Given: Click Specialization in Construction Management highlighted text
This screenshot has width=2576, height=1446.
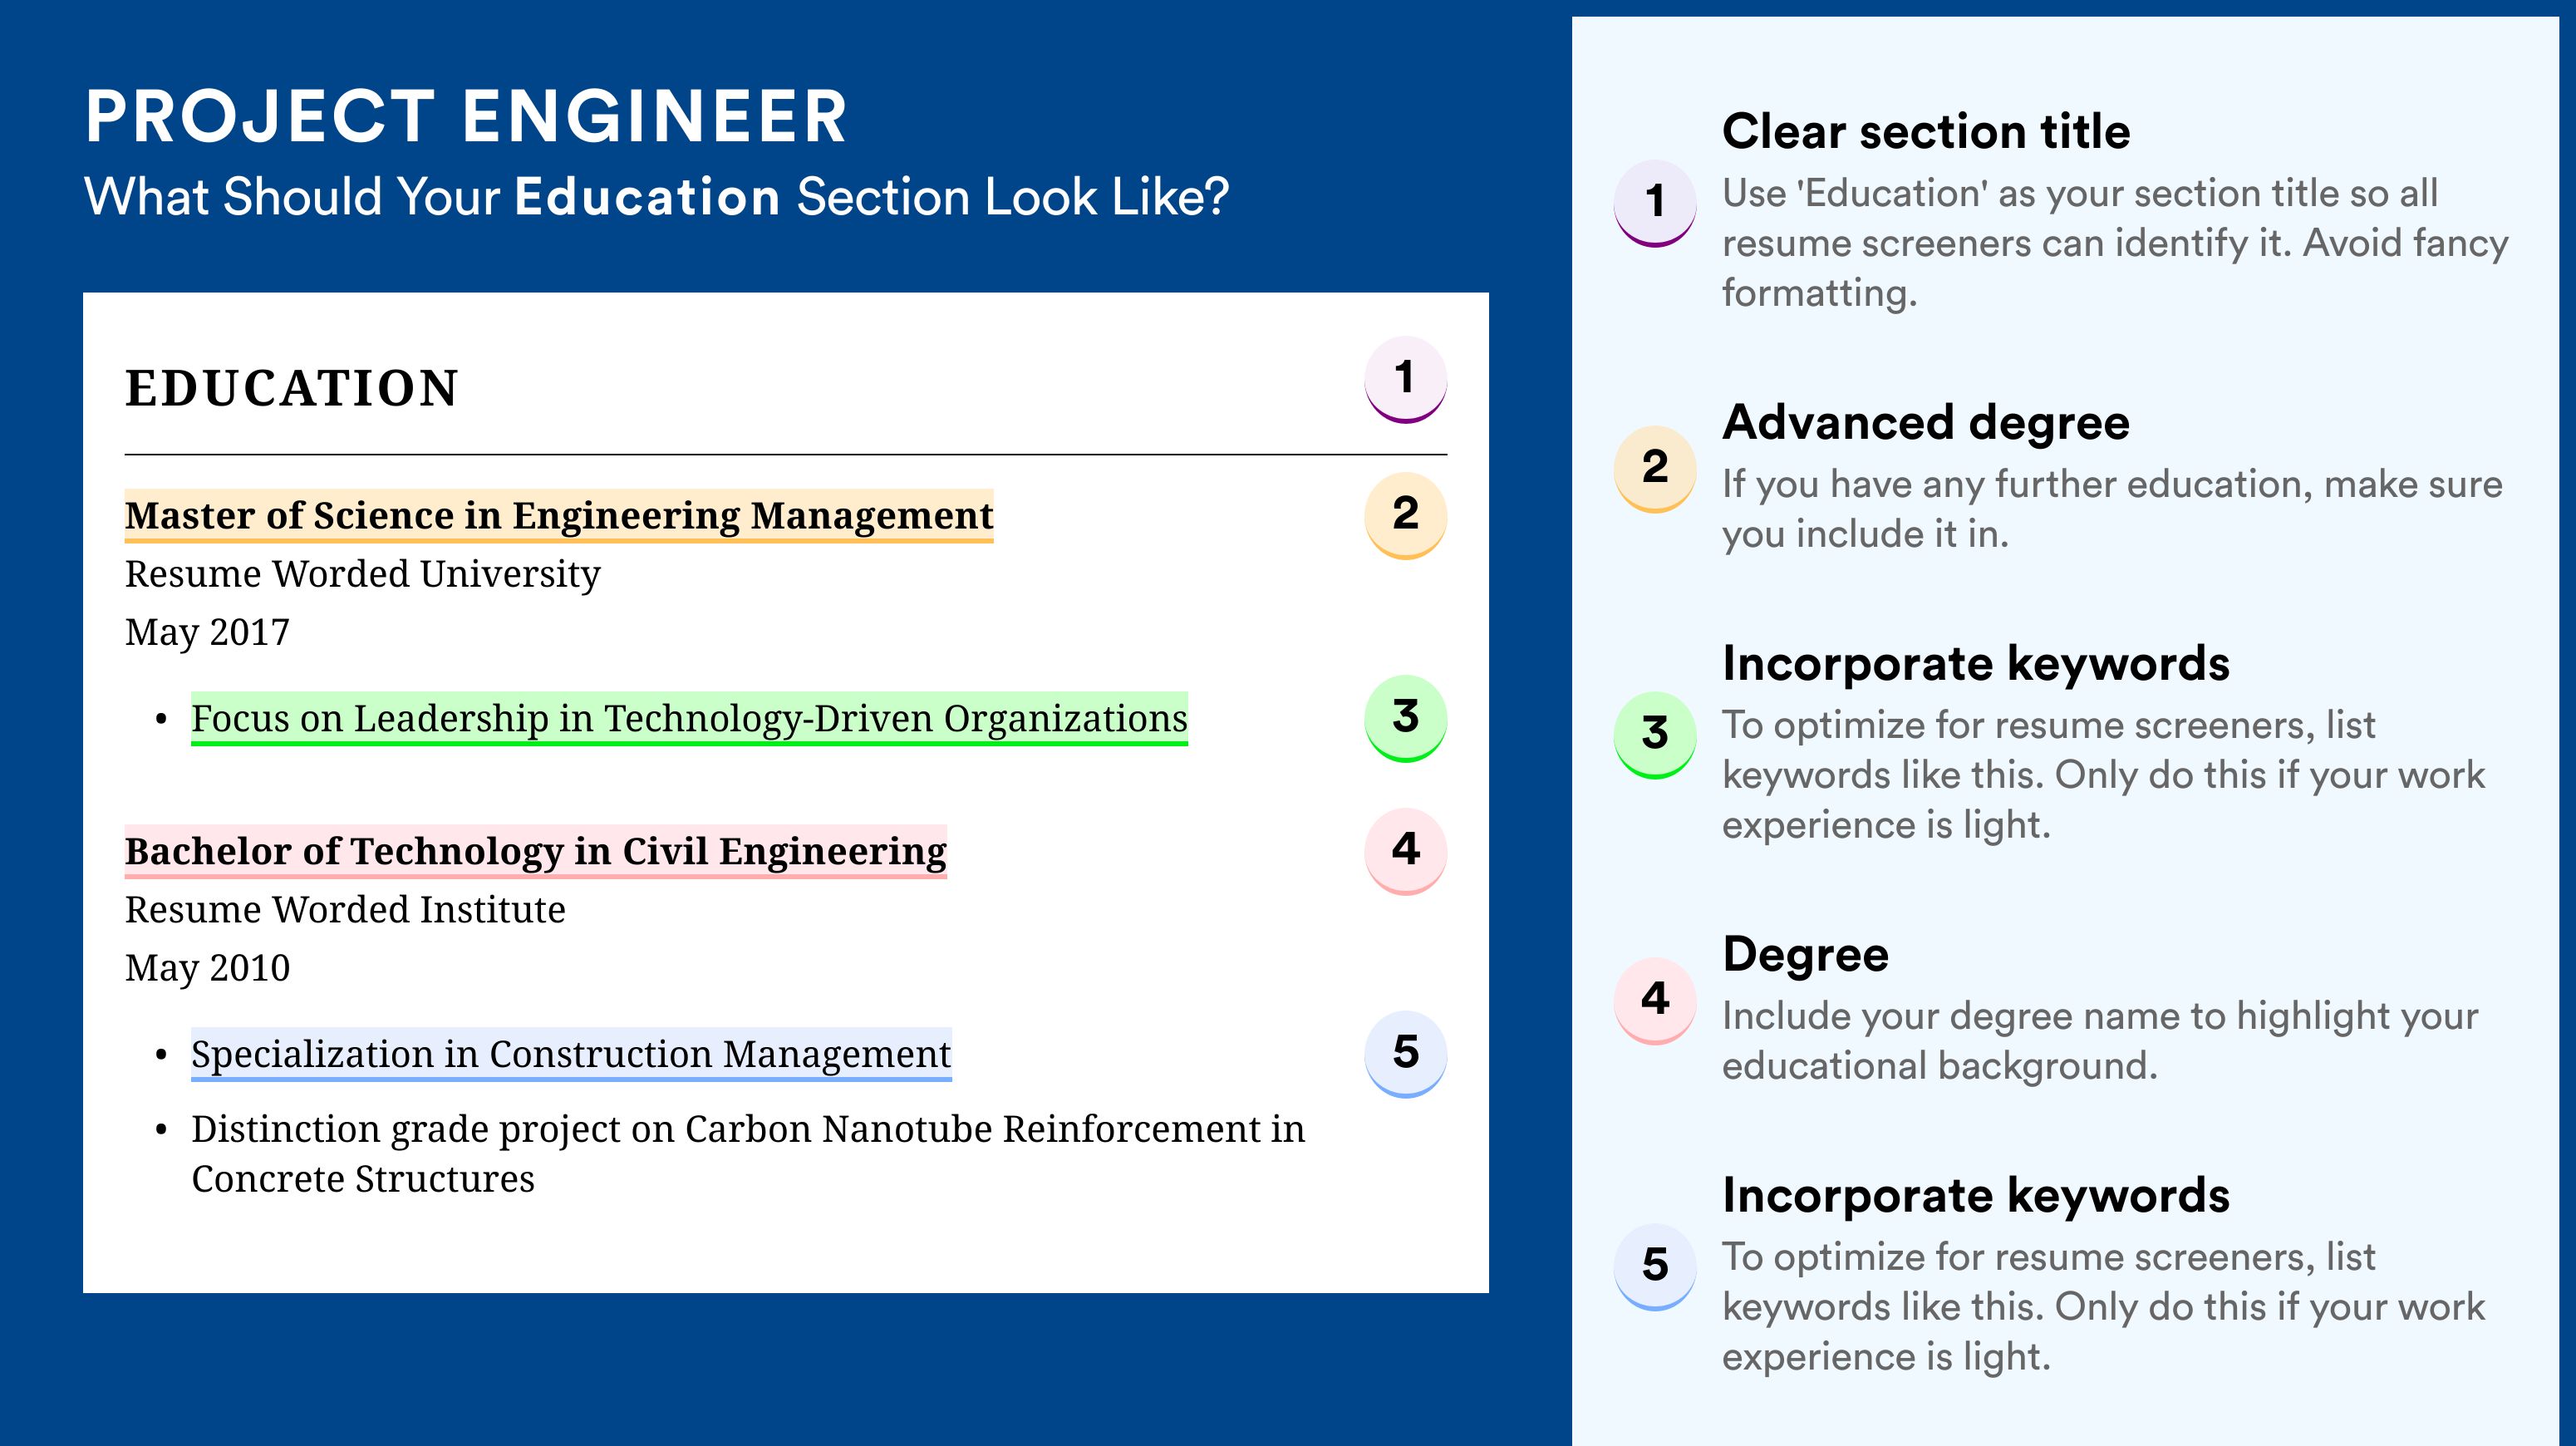Looking at the screenshot, I should (x=571, y=1055).
